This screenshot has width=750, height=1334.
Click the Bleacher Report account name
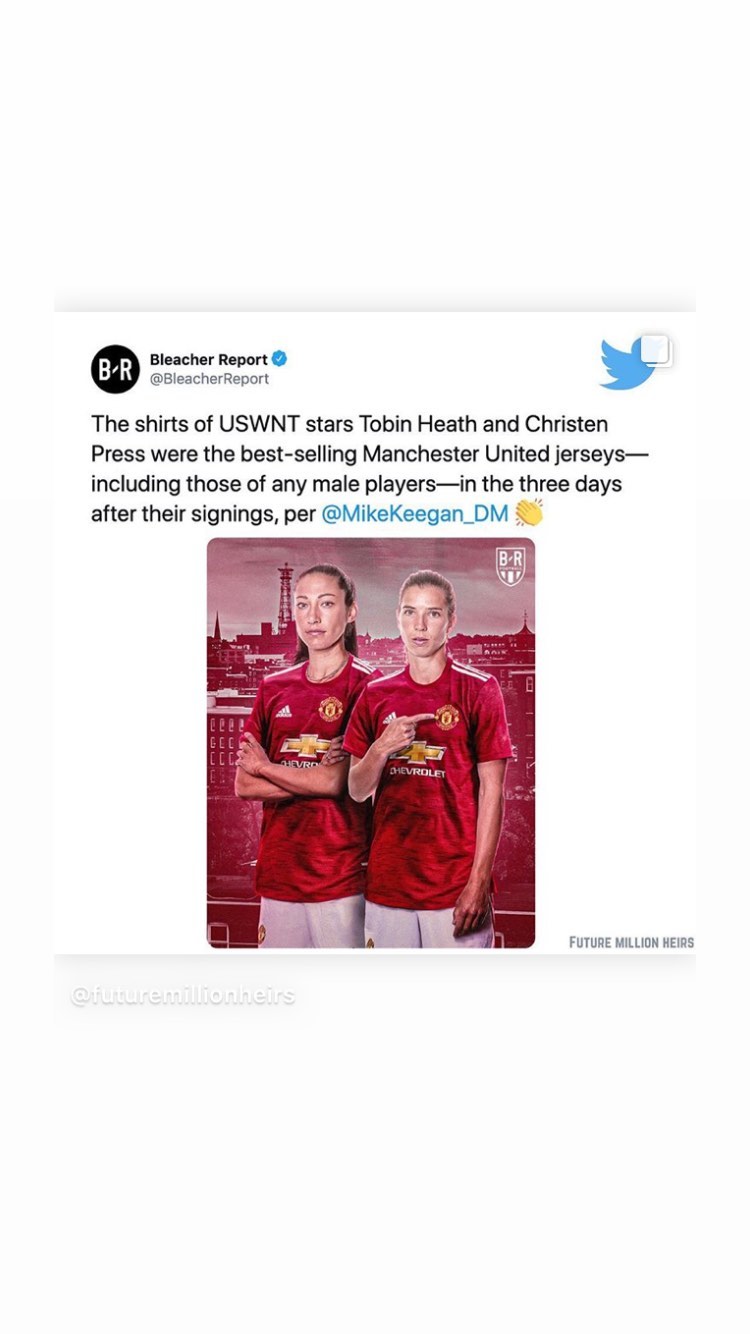pos(209,359)
